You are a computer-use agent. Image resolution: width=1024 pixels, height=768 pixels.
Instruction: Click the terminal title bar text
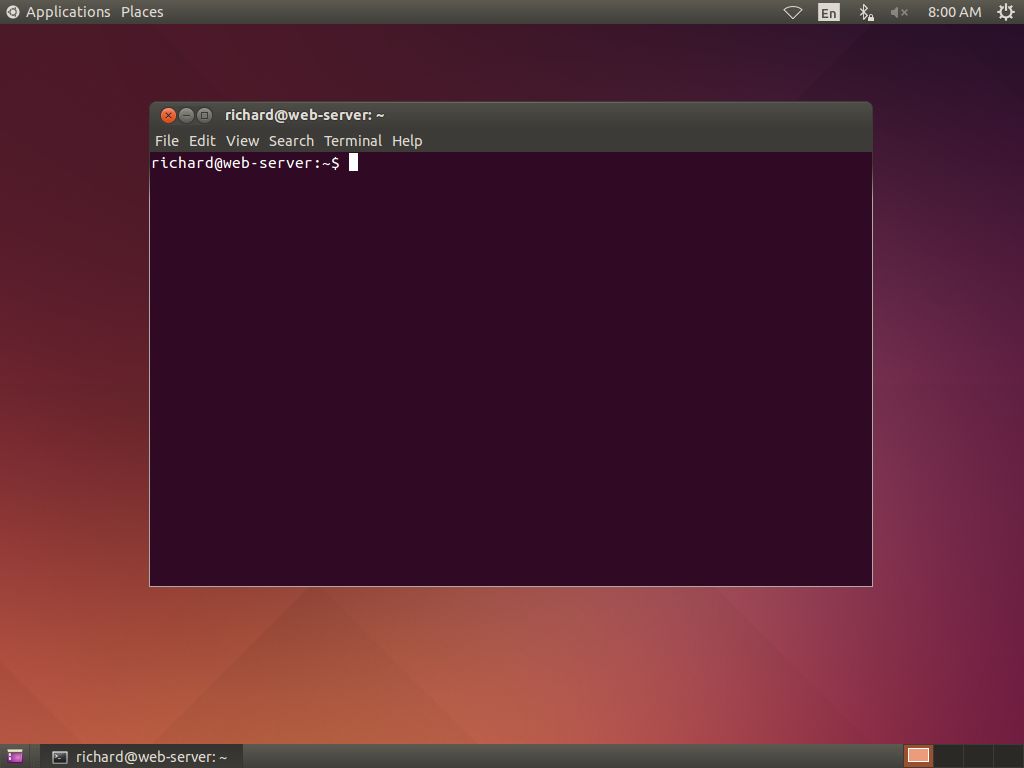[x=304, y=115]
